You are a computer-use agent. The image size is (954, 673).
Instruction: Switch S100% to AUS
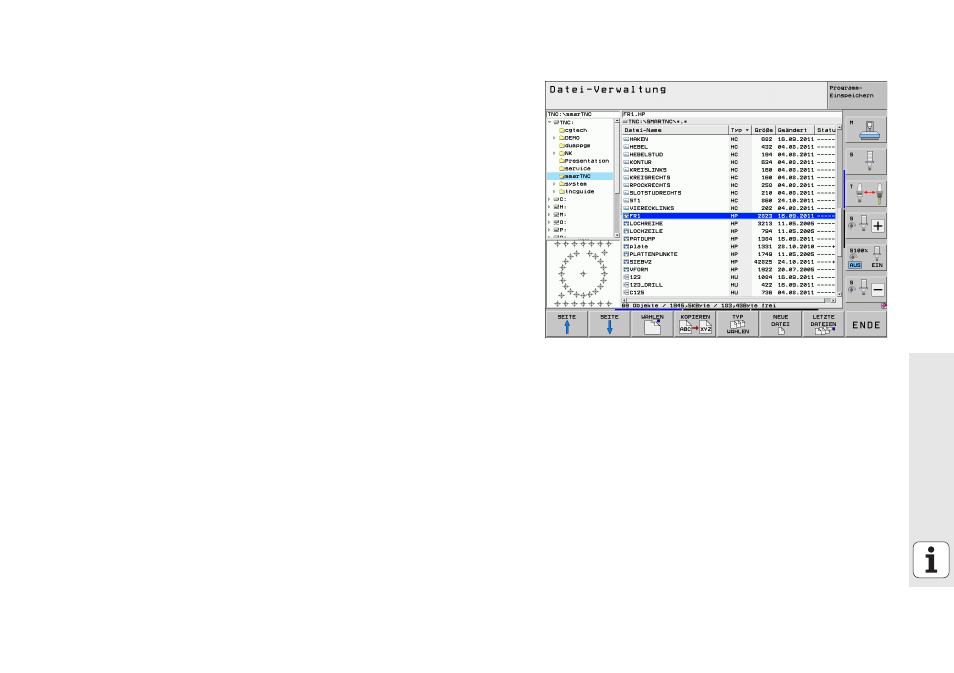tap(855, 265)
